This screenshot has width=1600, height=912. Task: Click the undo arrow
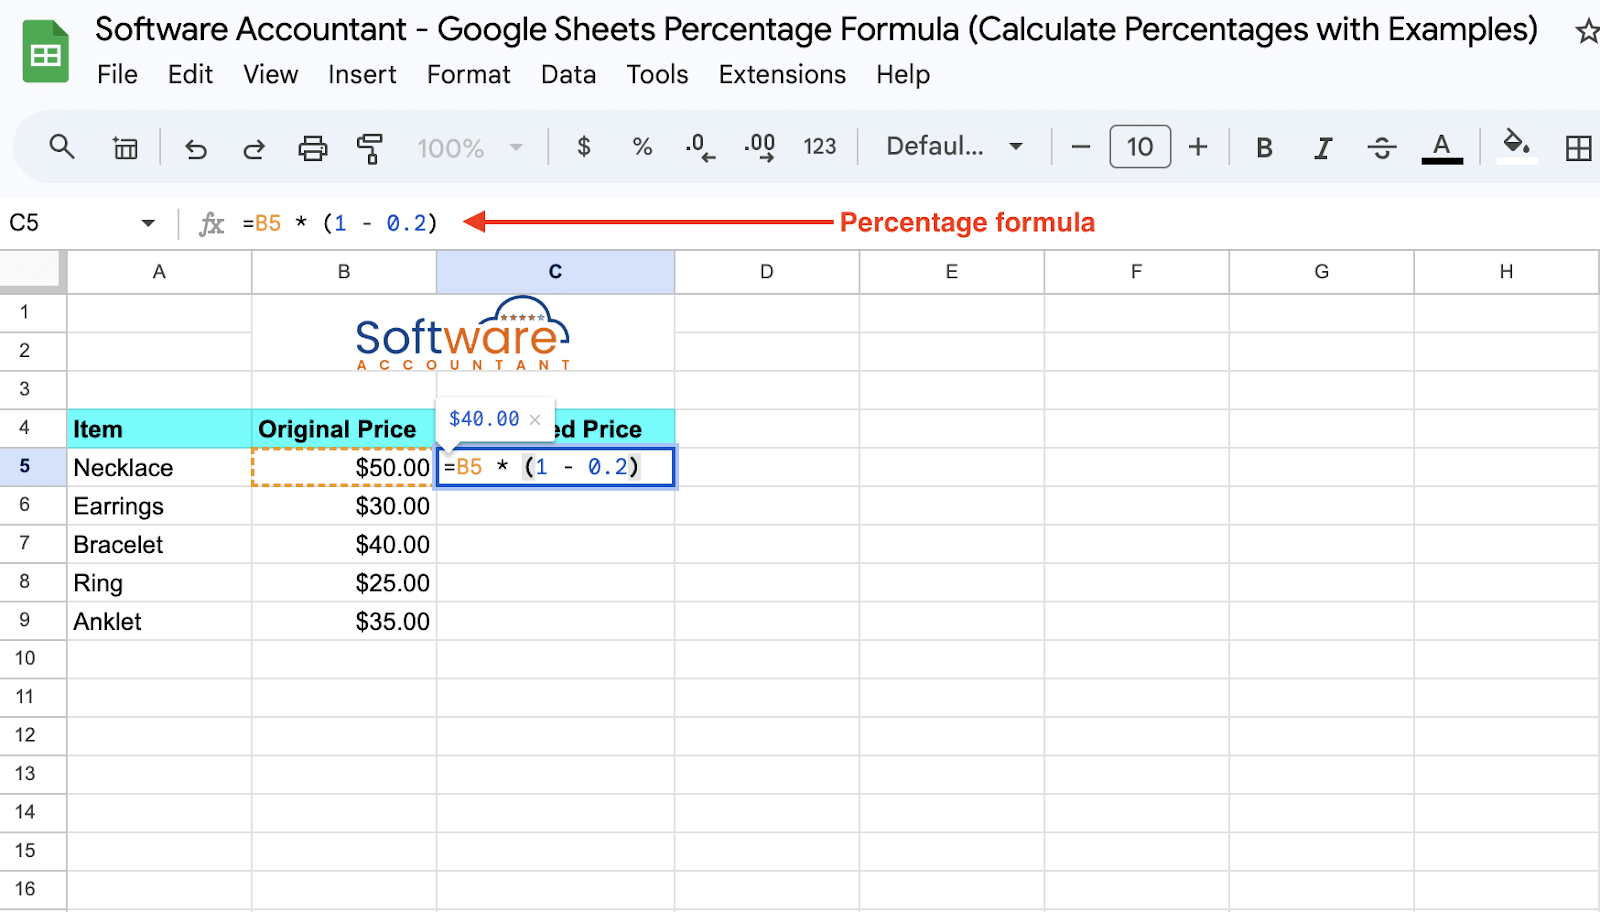pos(196,149)
